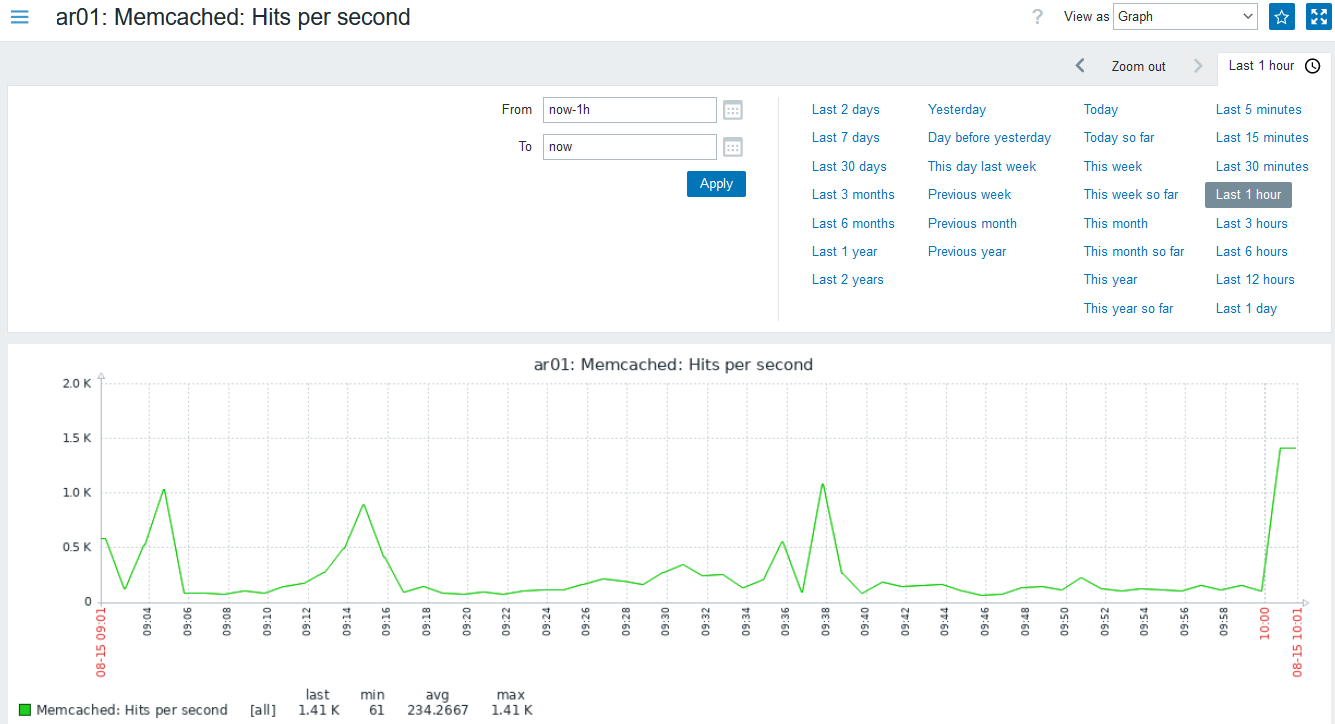This screenshot has height=724, width=1335.
Task: Click the help question mark icon
Action: [x=1037, y=17]
